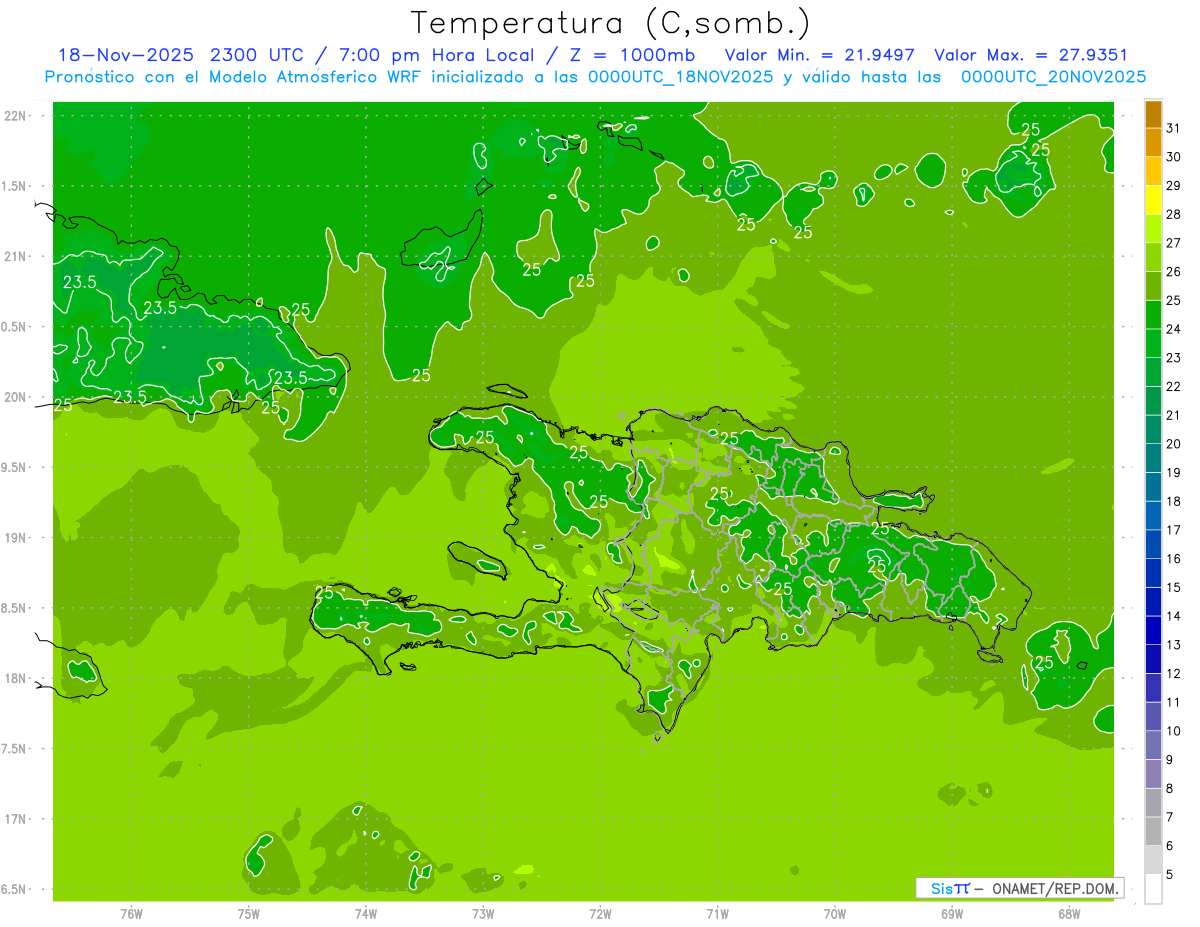This screenshot has width=1200, height=927.
Task: Click the "20" colorbar label
Action: click(x=1173, y=444)
